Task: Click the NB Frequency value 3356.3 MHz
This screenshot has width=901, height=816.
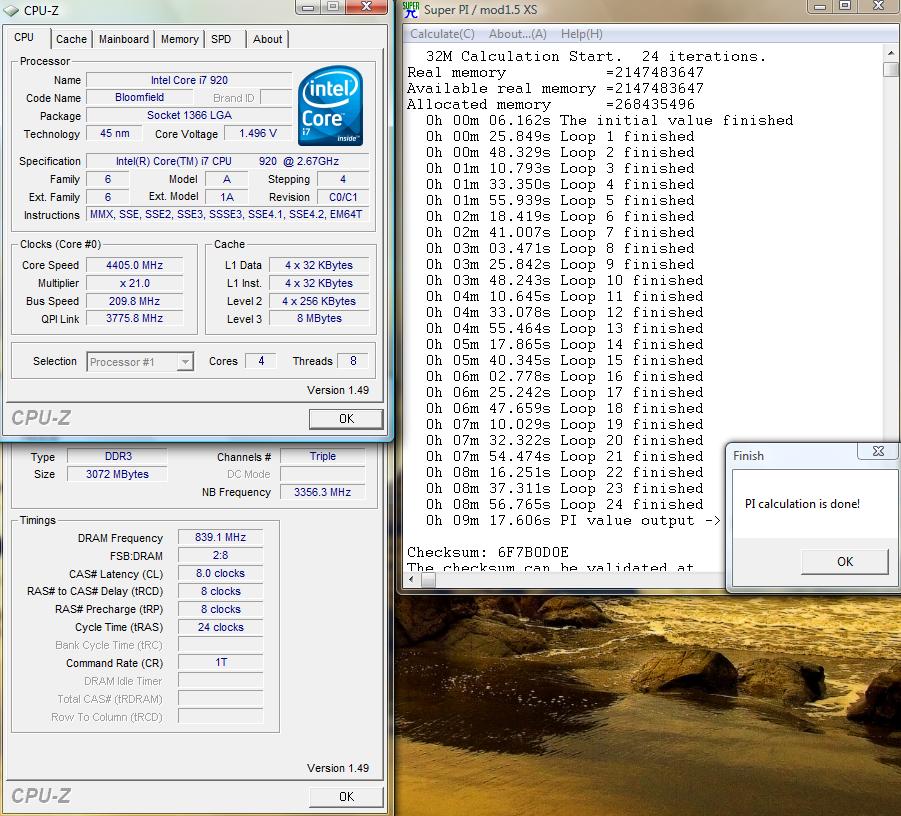Action: click(x=322, y=492)
